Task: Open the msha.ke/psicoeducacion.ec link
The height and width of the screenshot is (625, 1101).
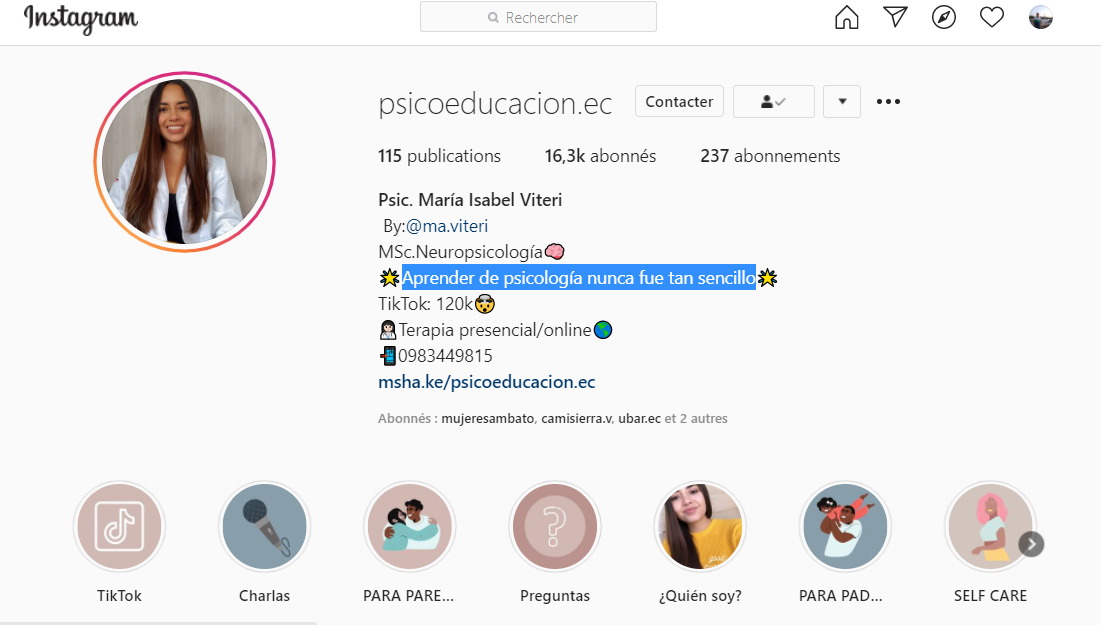Action: coord(487,382)
